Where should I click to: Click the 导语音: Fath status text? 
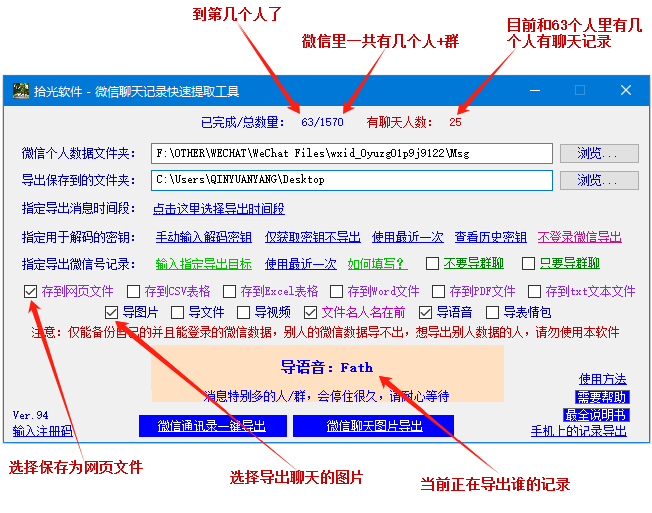coord(327,367)
